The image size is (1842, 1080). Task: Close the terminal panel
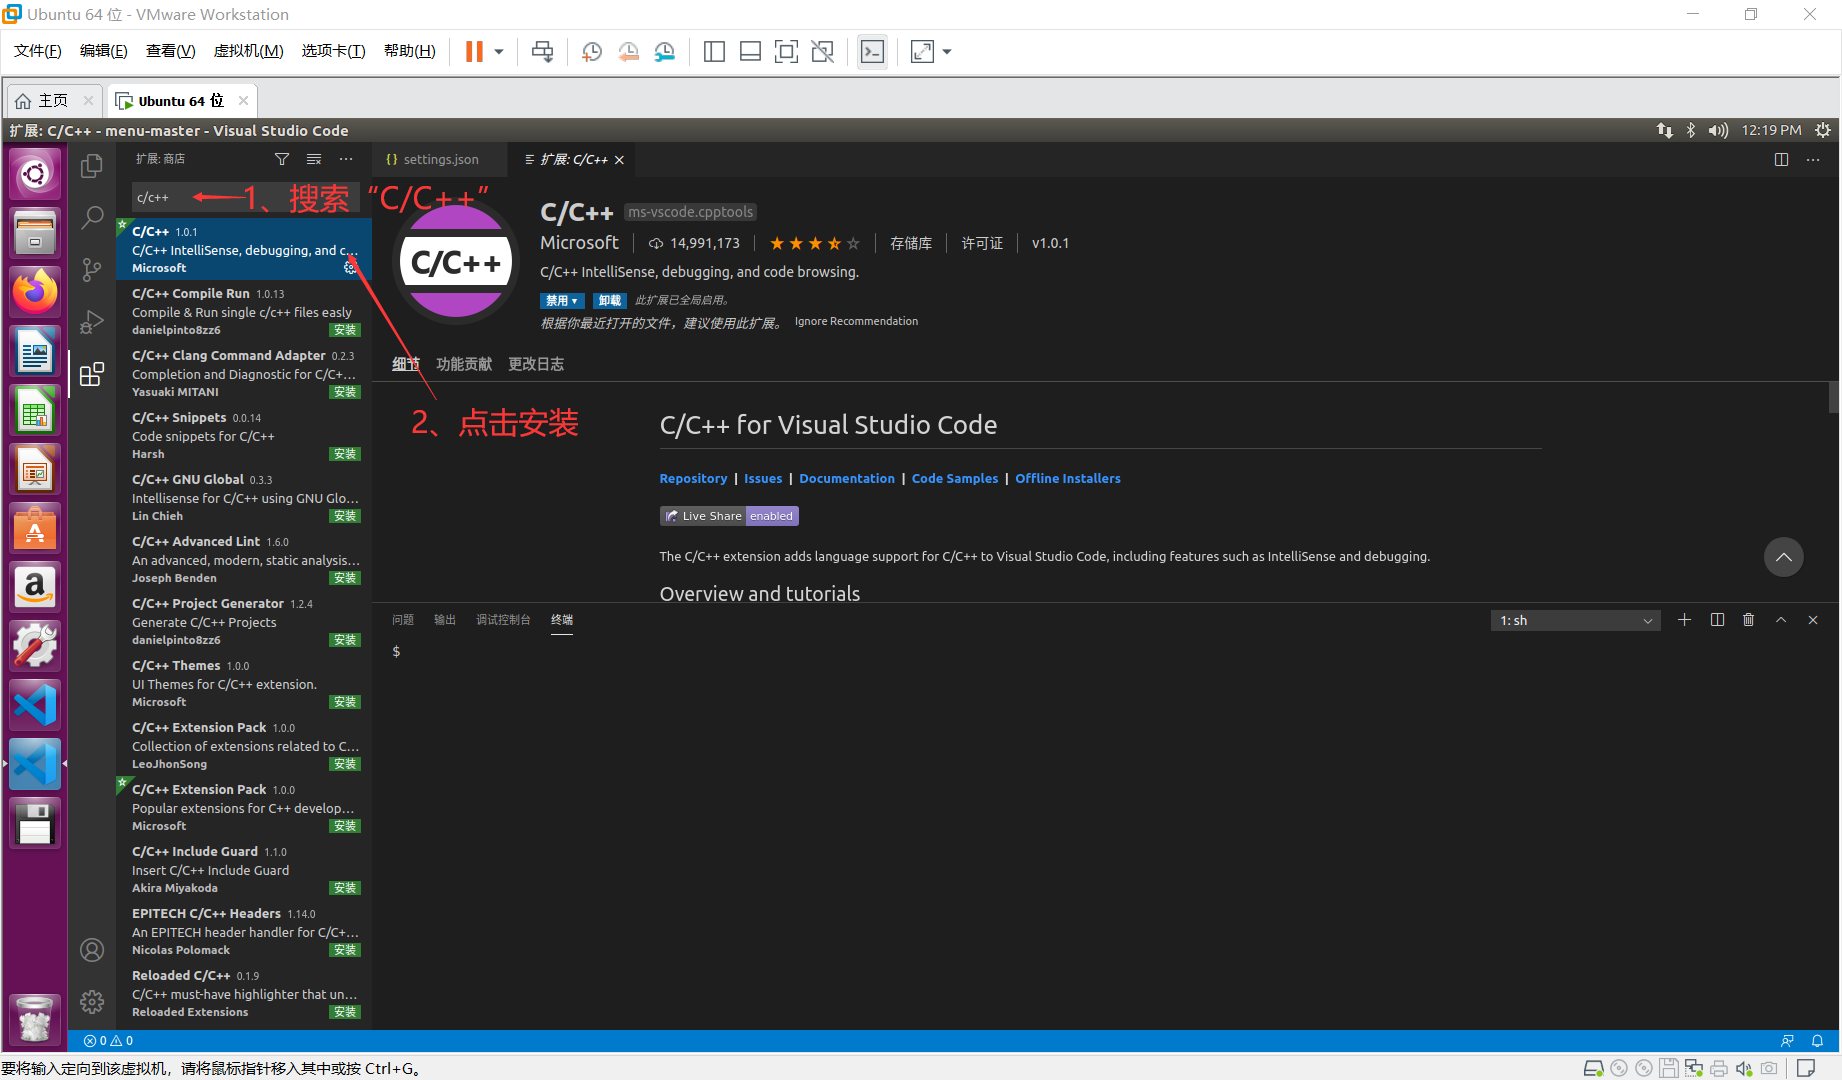[1813, 620]
